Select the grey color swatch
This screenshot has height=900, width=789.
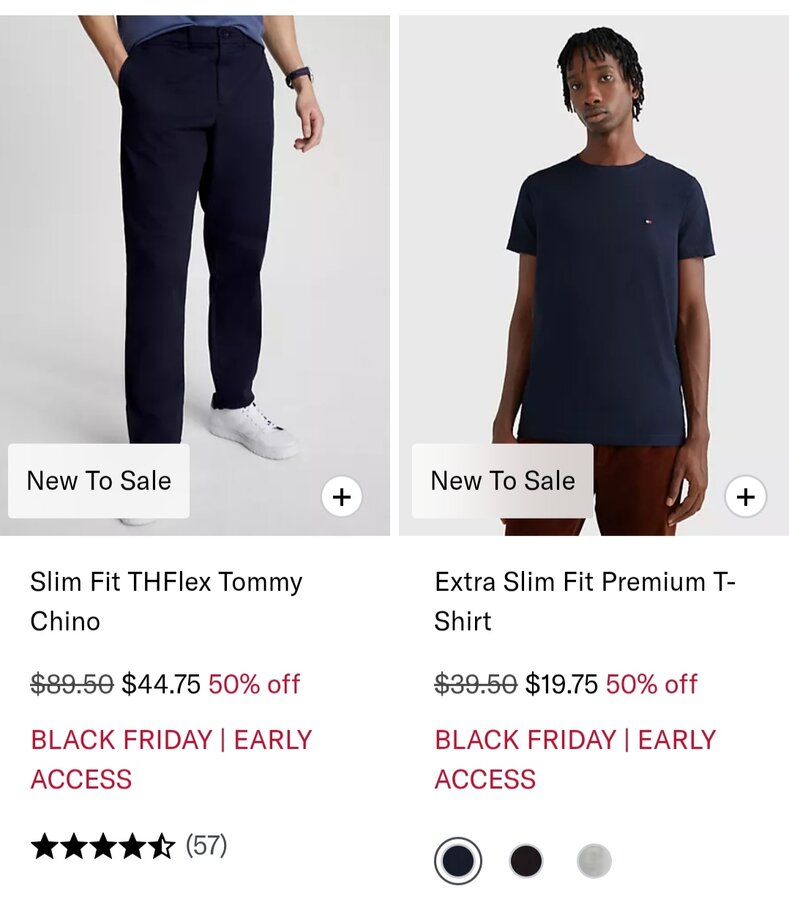point(594,861)
